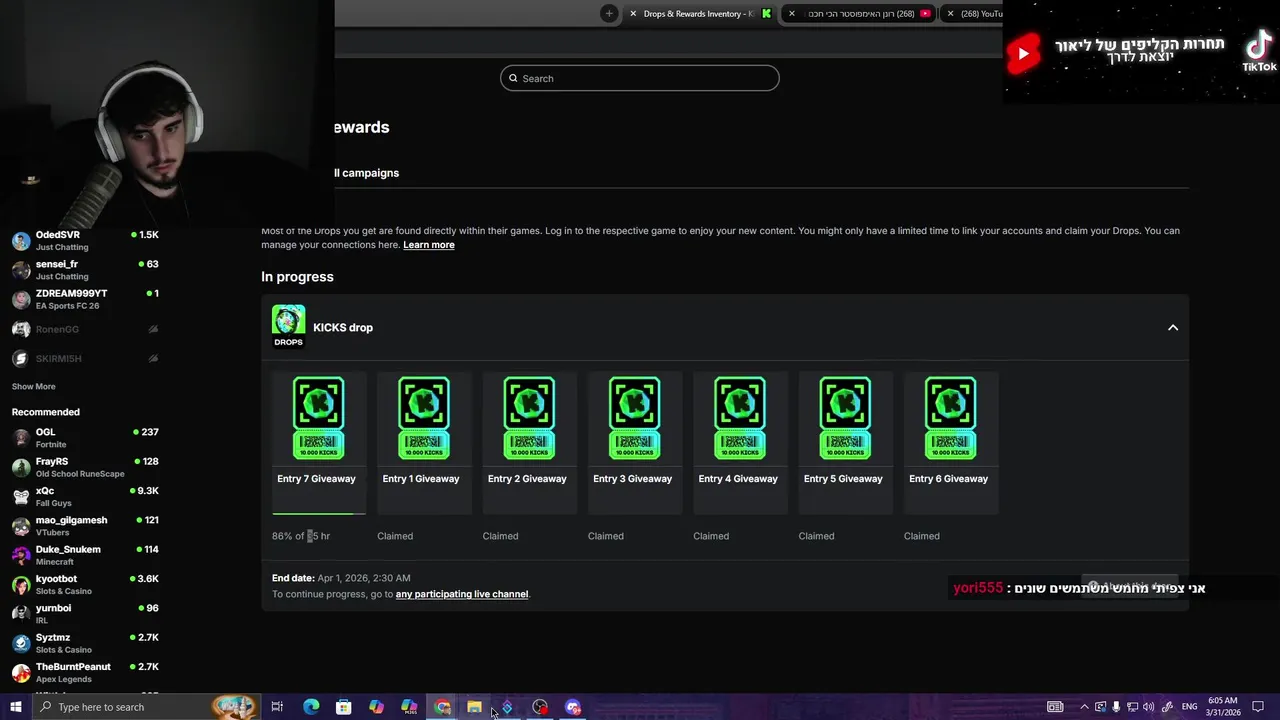Open yurnboi IRL channel avatar

(21, 613)
